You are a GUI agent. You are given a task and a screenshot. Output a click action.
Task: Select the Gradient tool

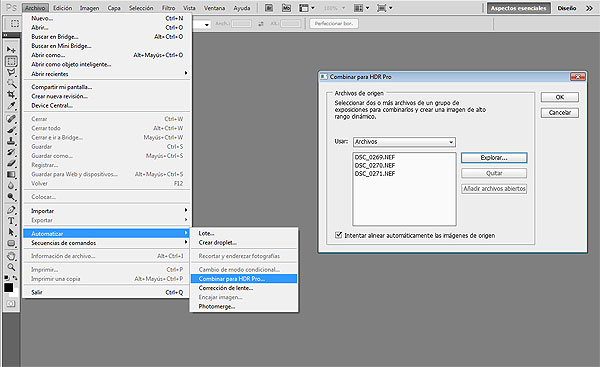[x=11, y=175]
